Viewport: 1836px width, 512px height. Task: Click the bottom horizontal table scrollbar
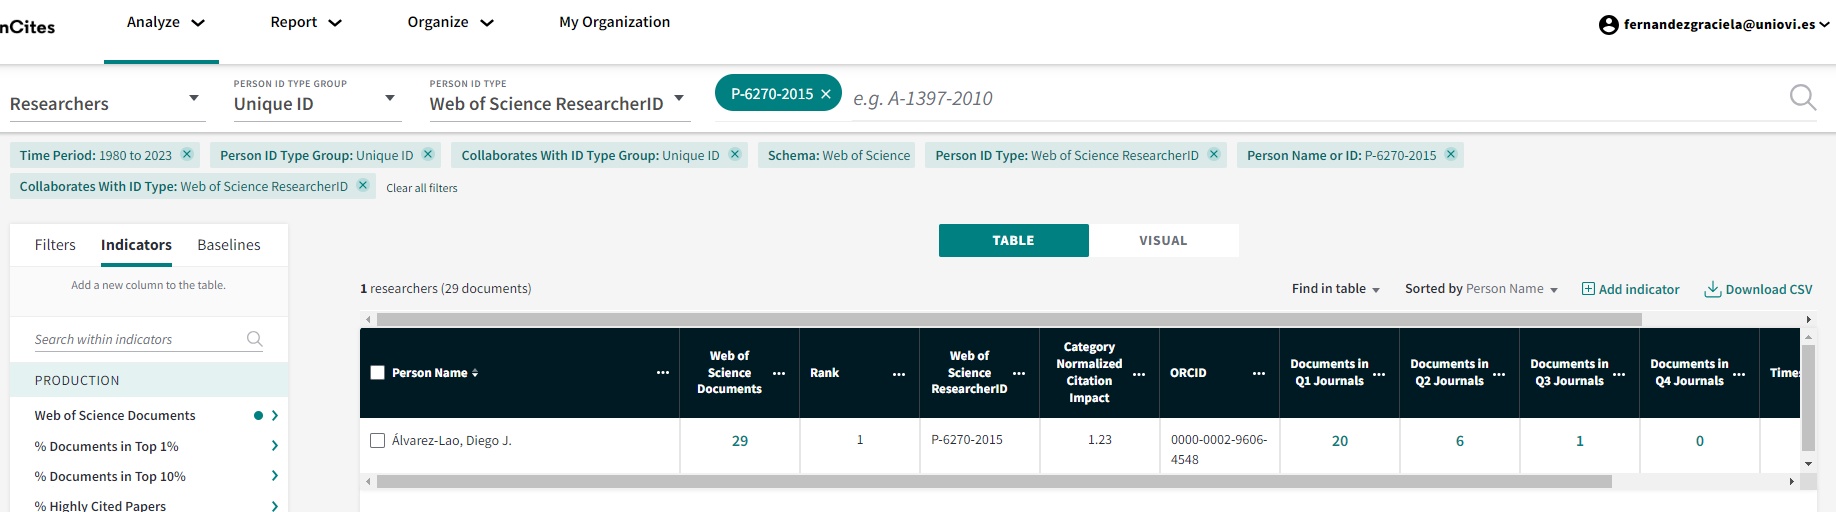coord(993,482)
